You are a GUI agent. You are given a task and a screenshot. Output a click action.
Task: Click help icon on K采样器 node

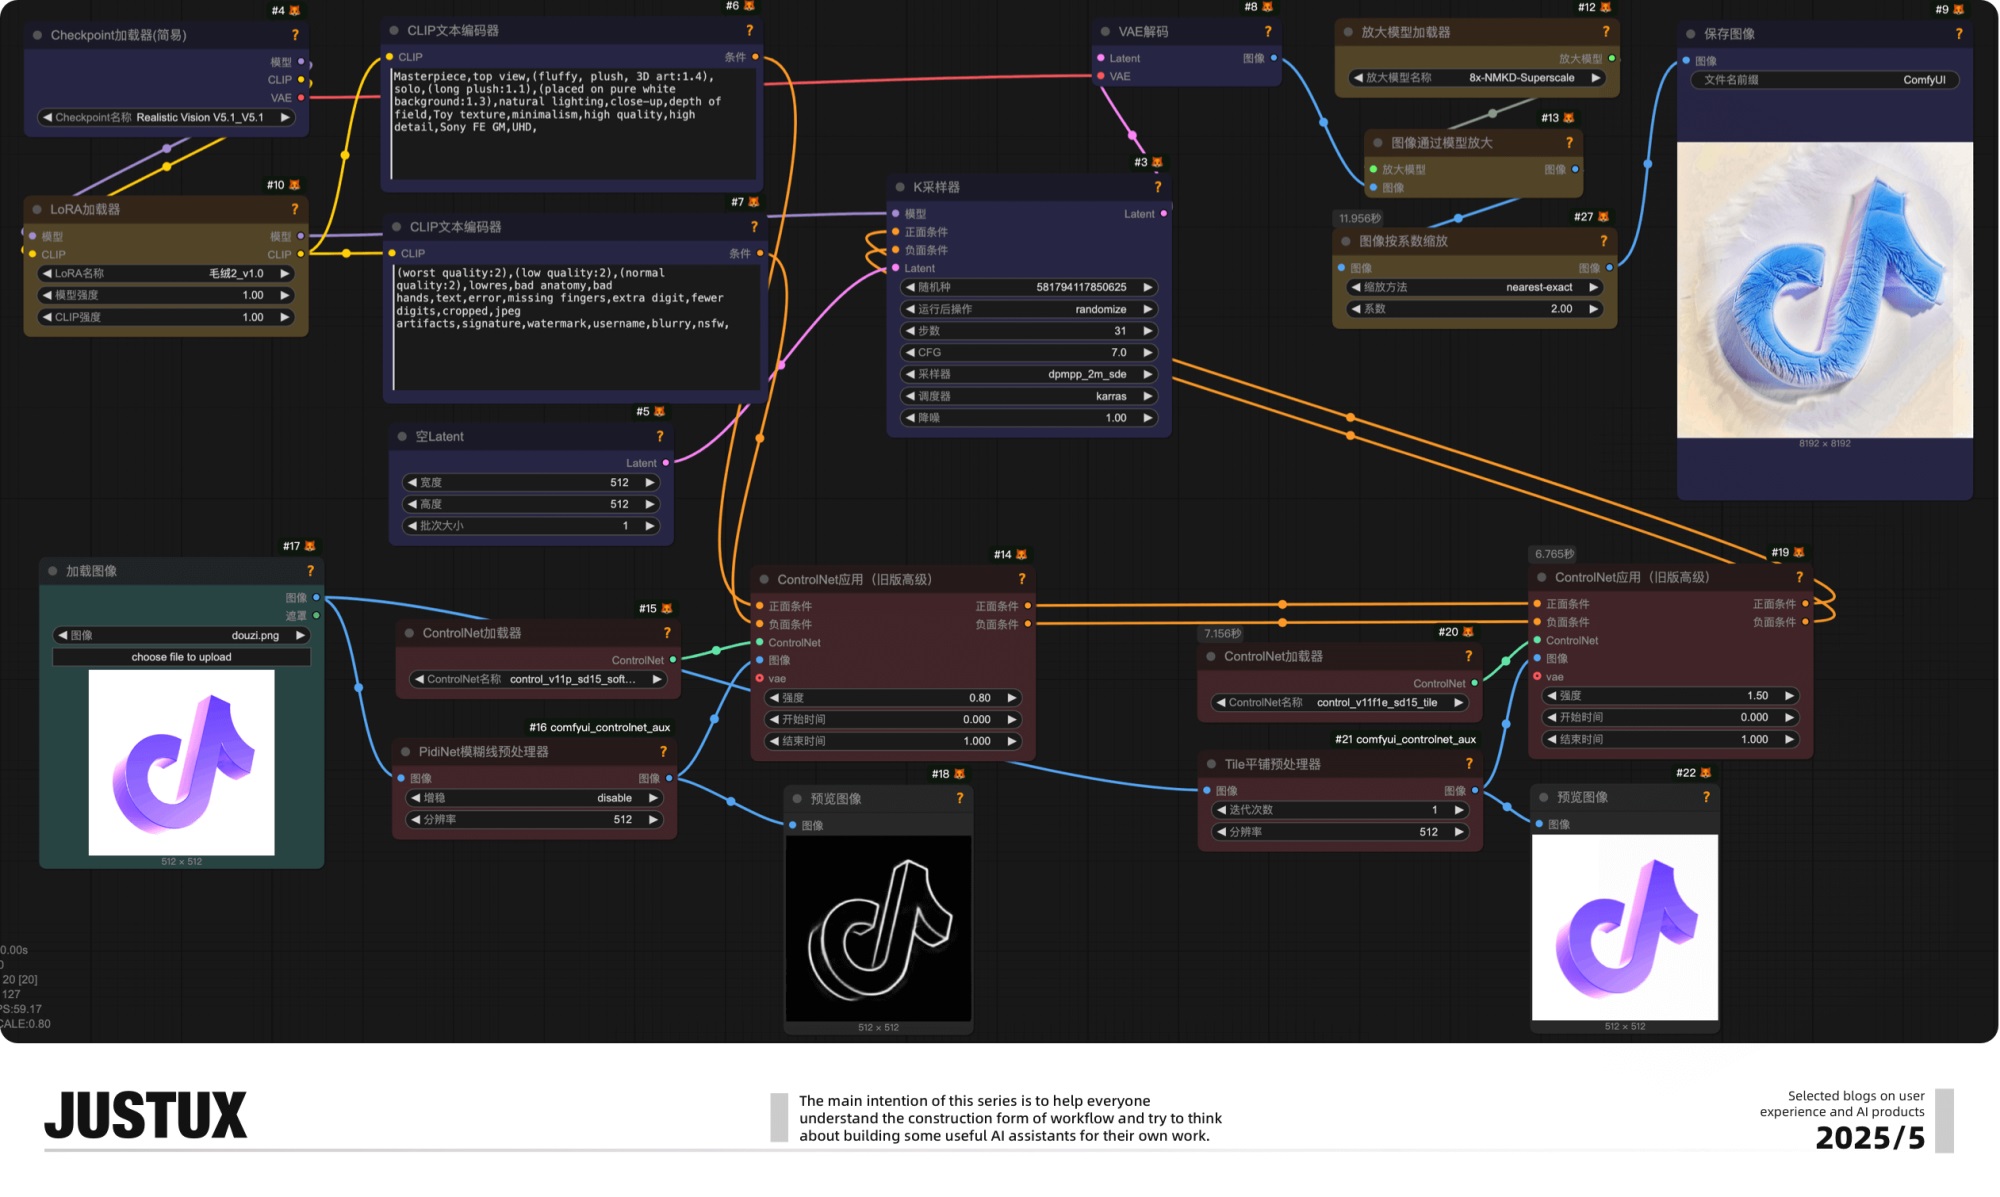tap(1157, 187)
